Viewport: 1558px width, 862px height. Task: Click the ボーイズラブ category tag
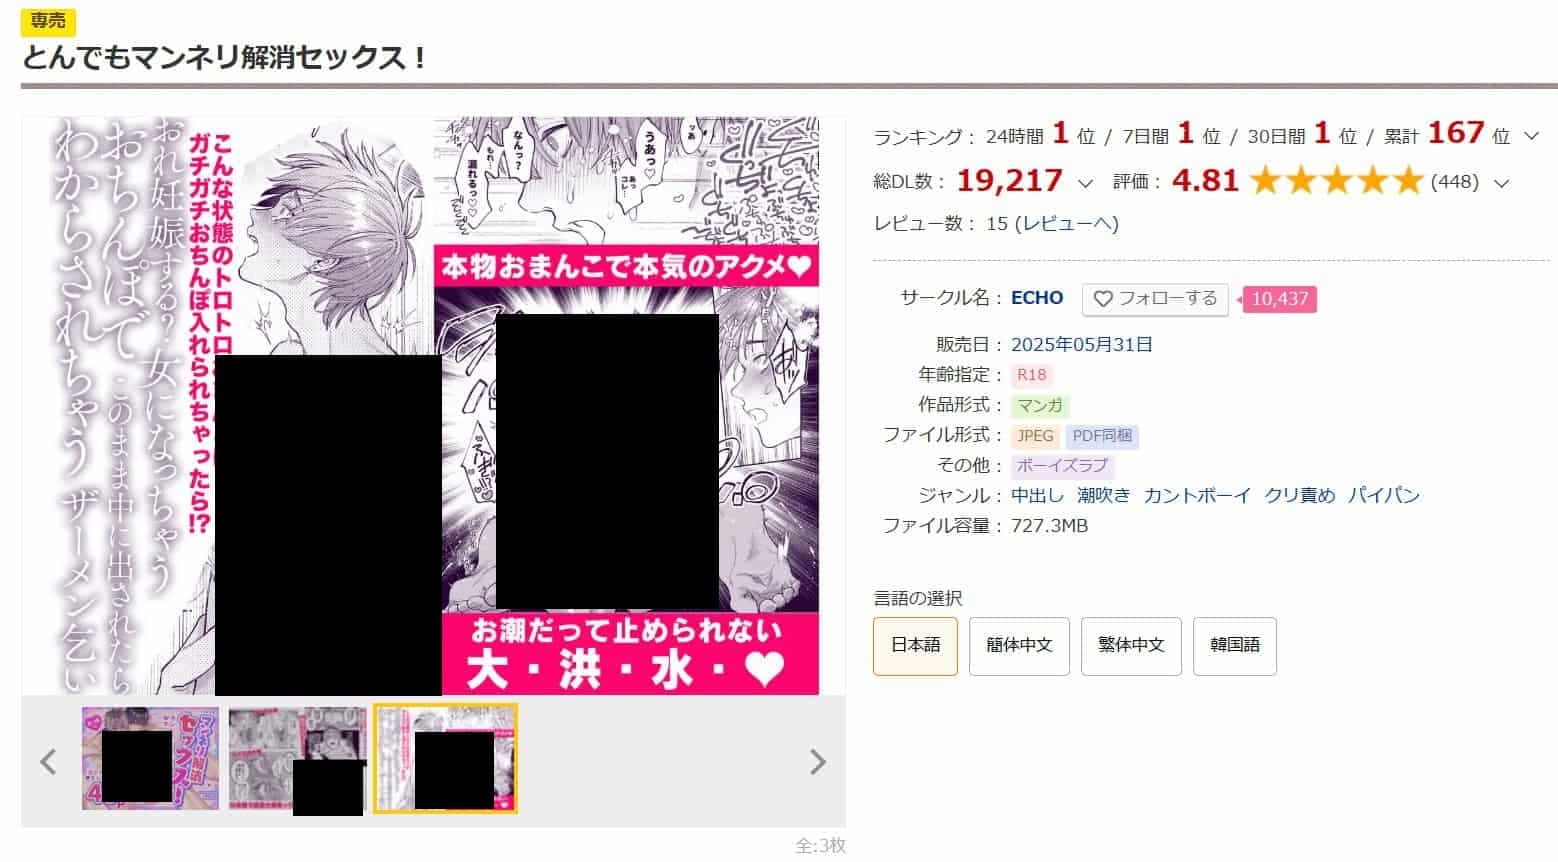pyautogui.click(x=1062, y=466)
